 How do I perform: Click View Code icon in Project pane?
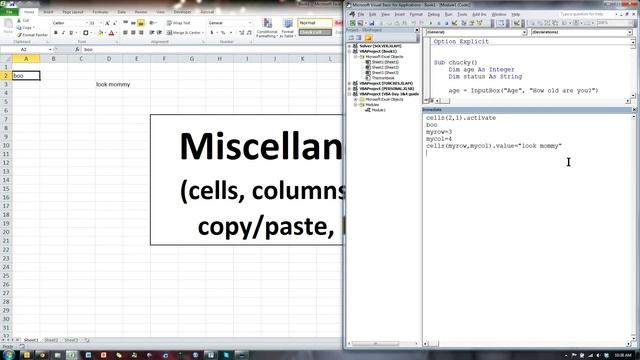(x=351, y=38)
